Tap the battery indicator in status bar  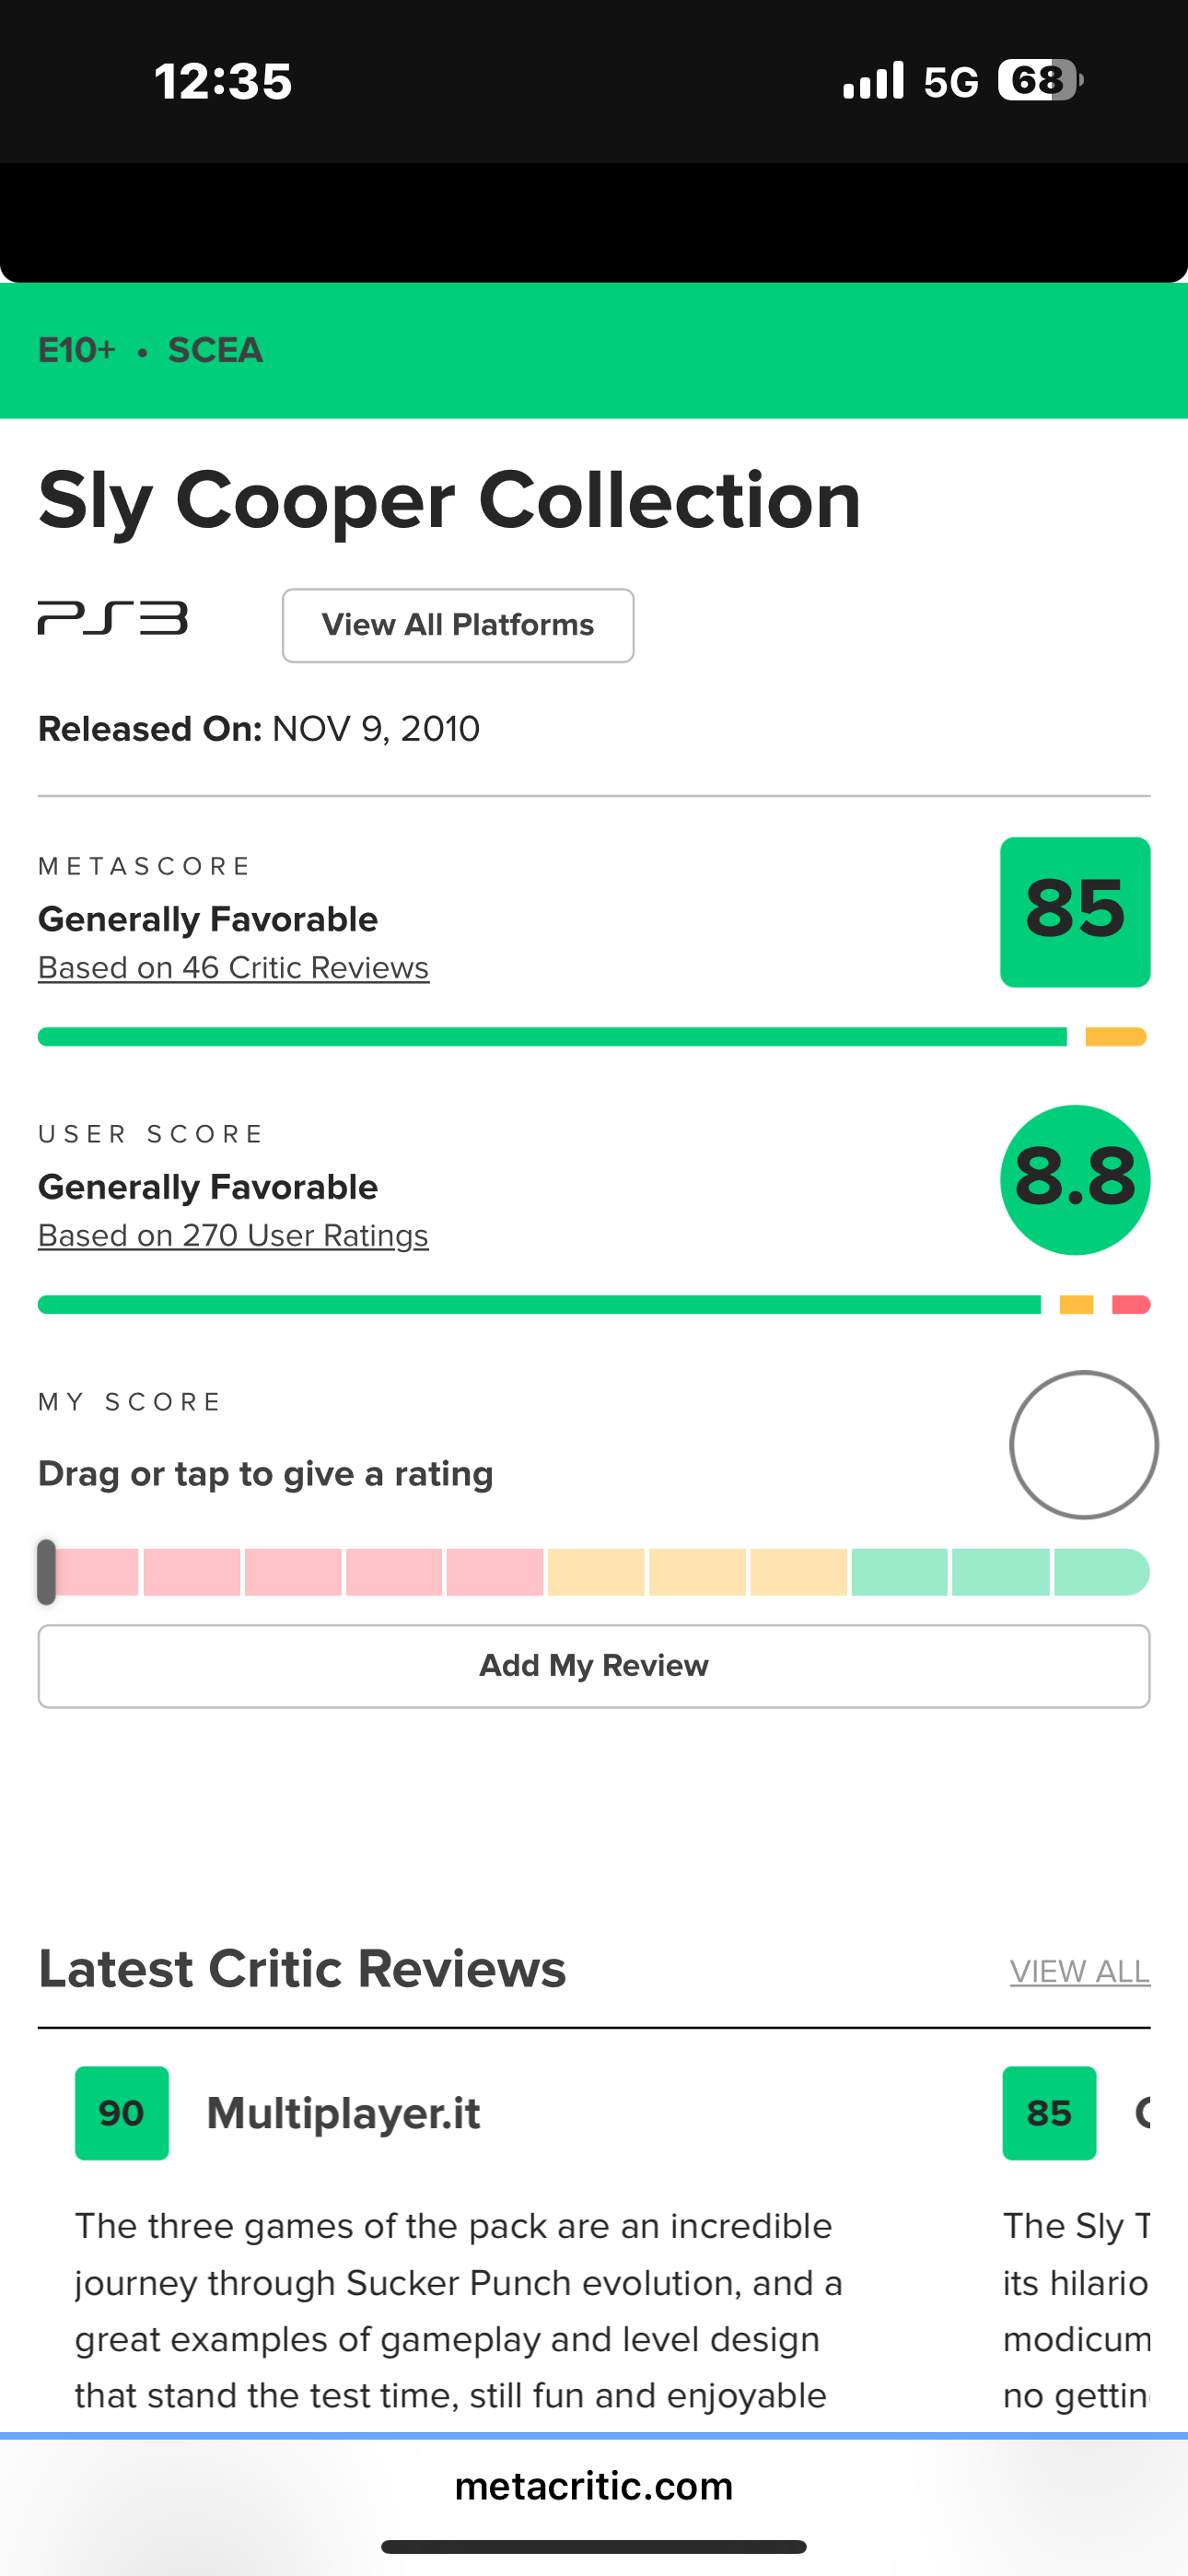click(x=1039, y=80)
